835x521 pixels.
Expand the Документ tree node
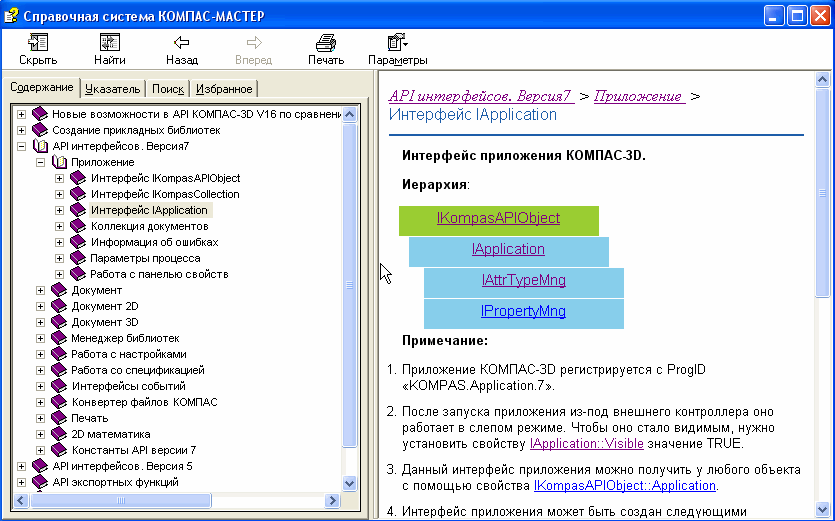coord(40,290)
